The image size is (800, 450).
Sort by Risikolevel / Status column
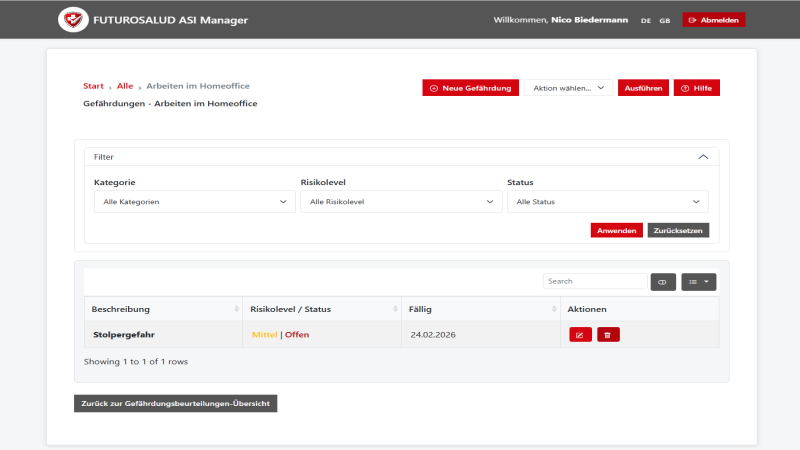322,309
